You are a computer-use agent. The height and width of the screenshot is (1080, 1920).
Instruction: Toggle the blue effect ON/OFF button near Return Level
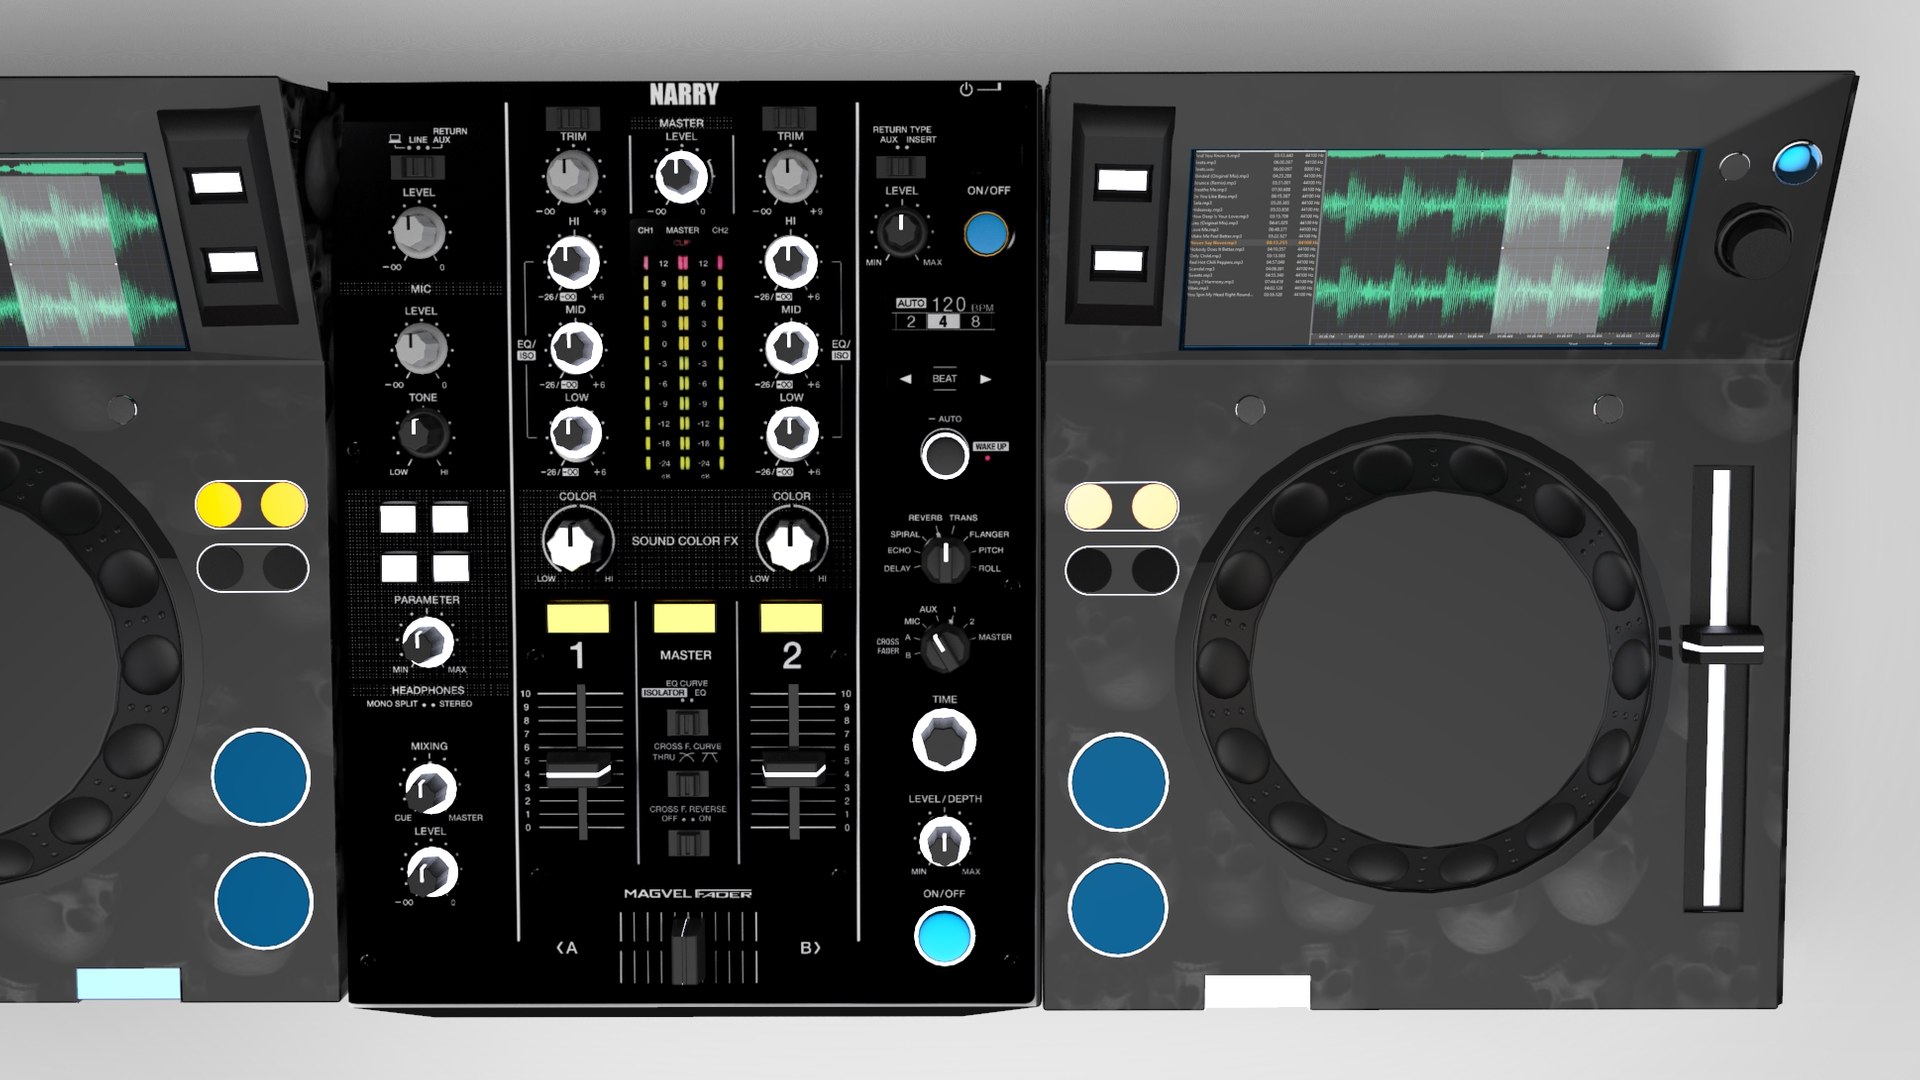pyautogui.click(x=986, y=234)
